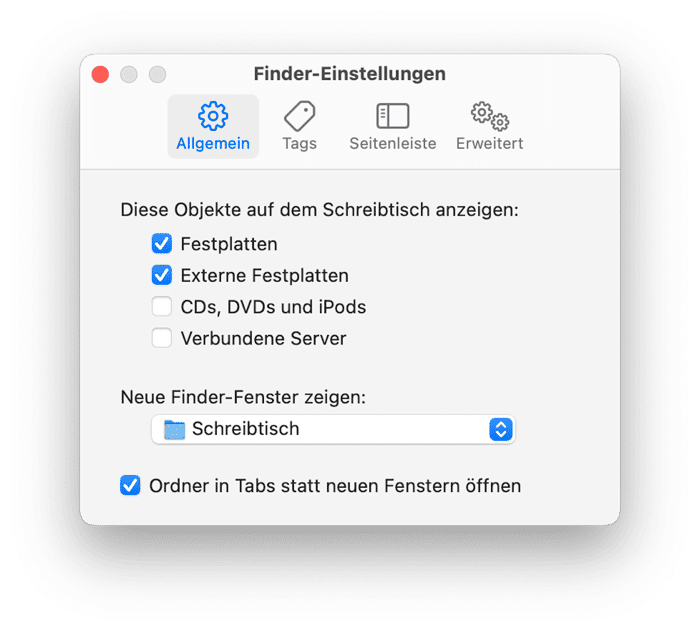Open the Seitenleiste tab label
The width and height of the screenshot is (700, 631).
(x=392, y=143)
